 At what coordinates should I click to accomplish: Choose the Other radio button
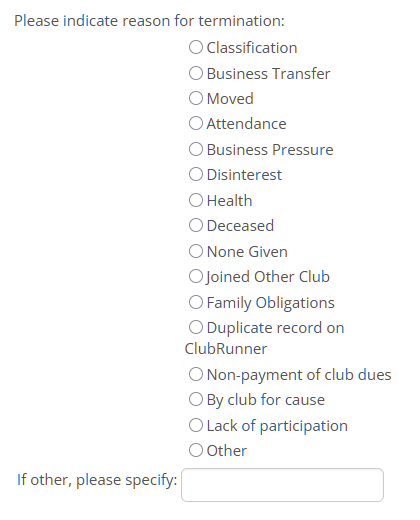click(x=196, y=450)
